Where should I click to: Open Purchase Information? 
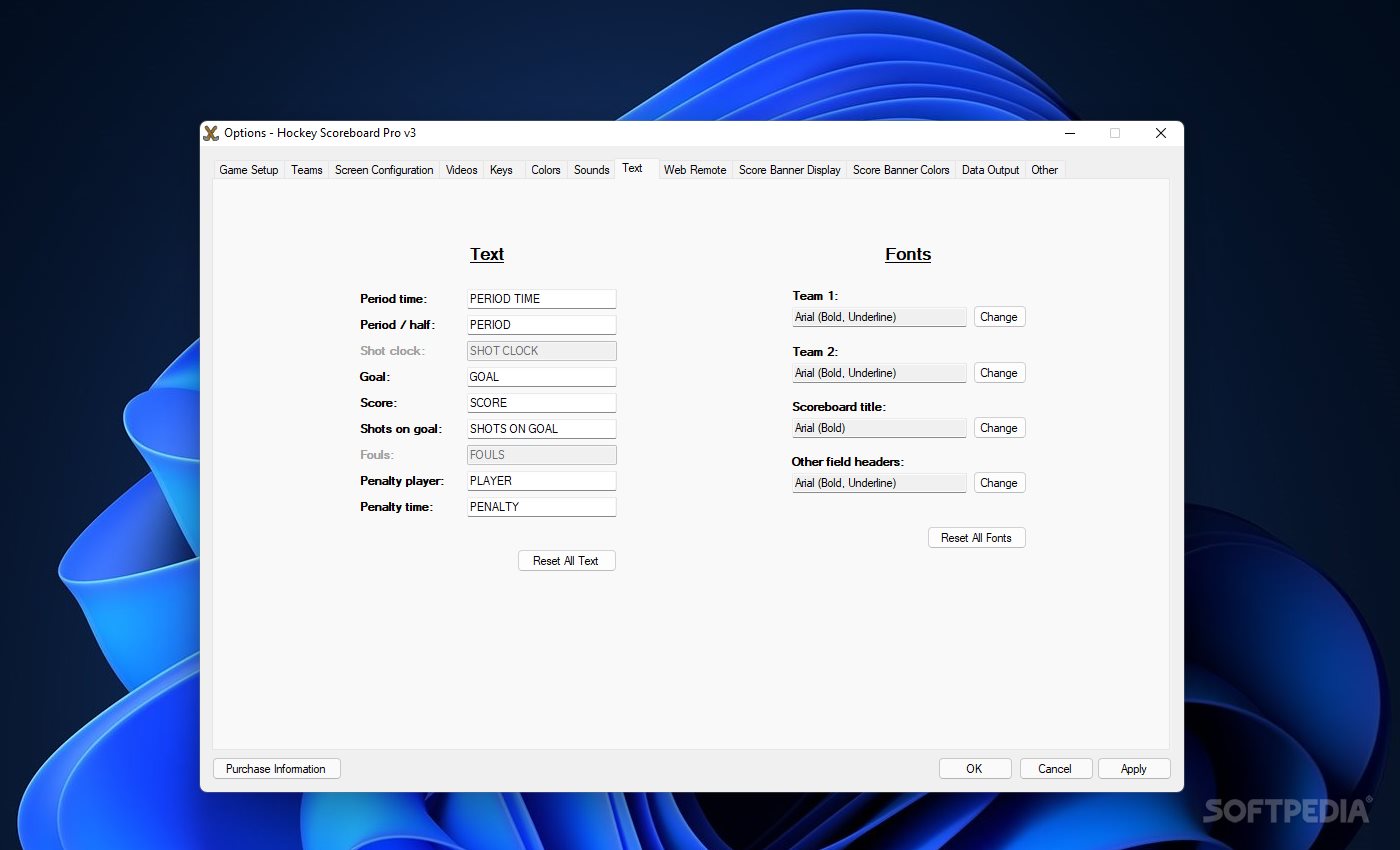click(277, 769)
